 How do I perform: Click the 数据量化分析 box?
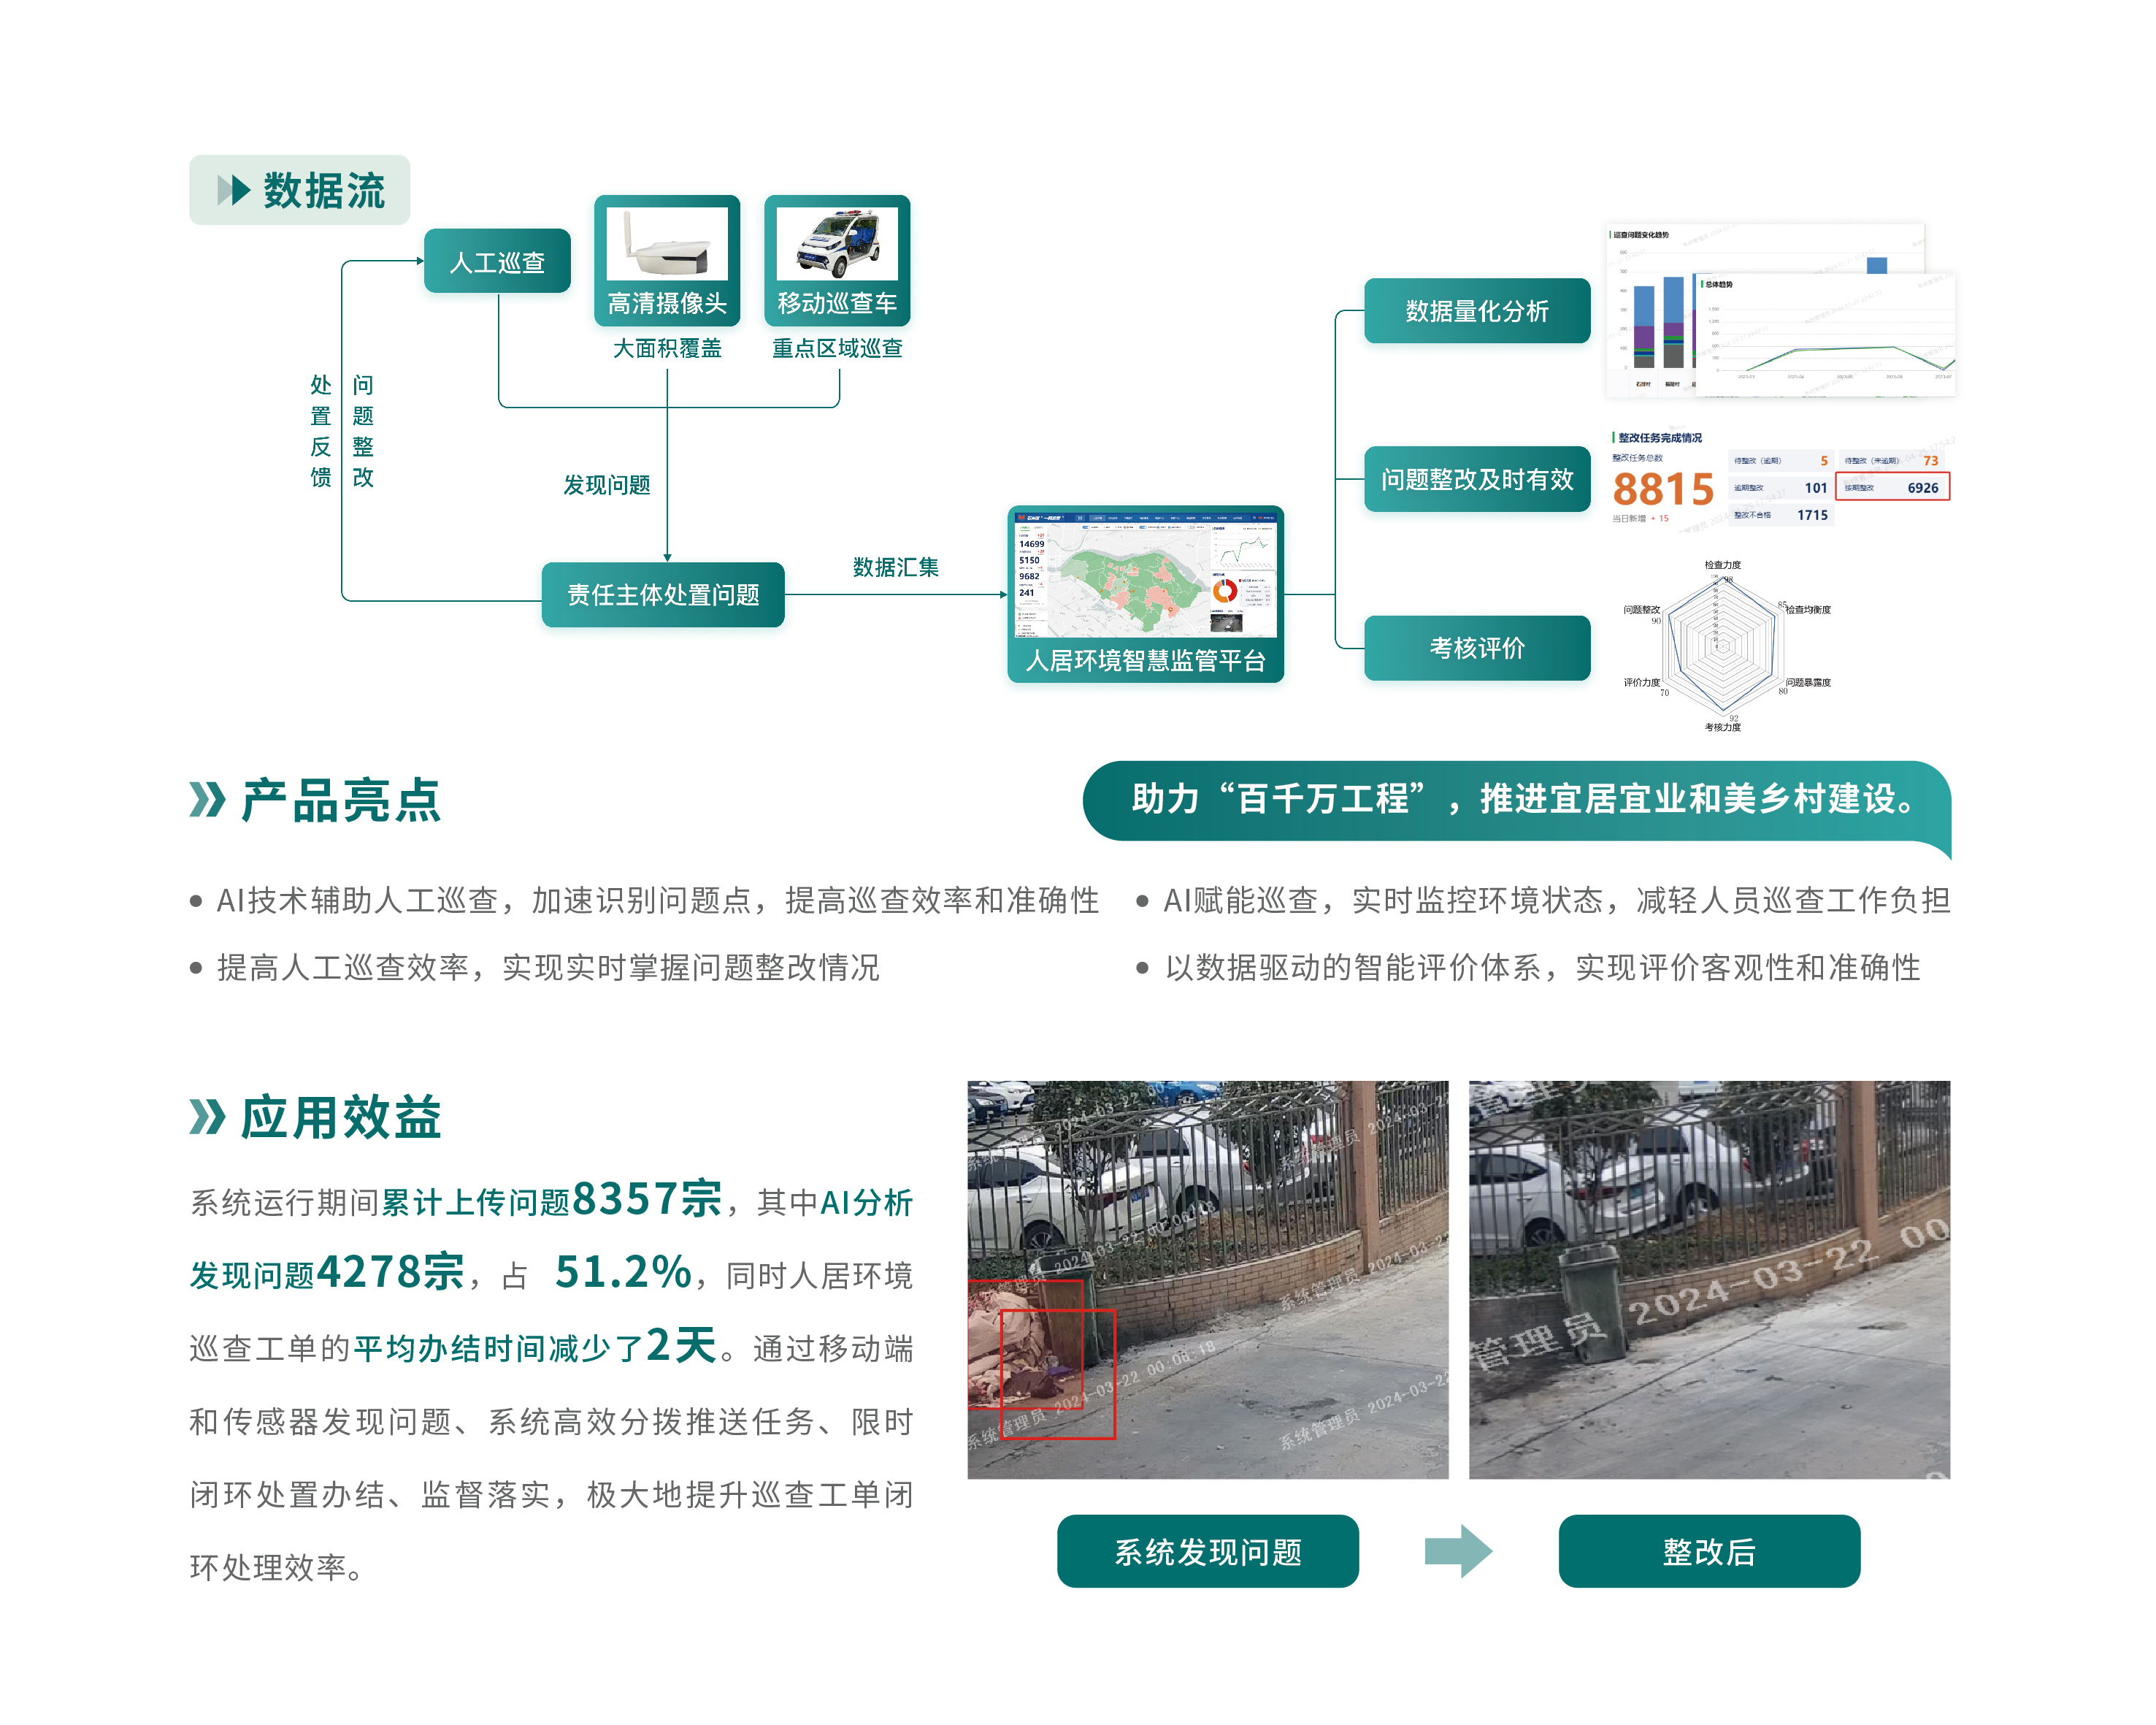click(x=1477, y=311)
